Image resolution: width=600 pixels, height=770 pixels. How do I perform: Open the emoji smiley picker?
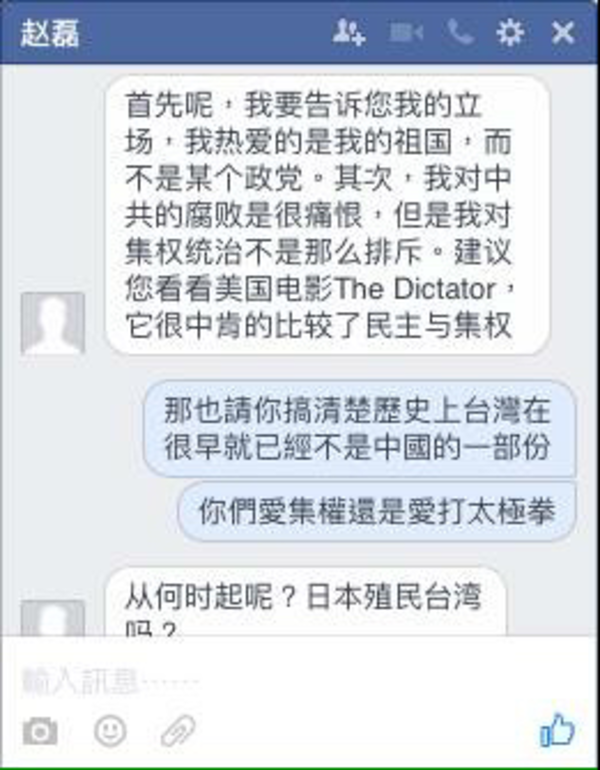coord(110,731)
